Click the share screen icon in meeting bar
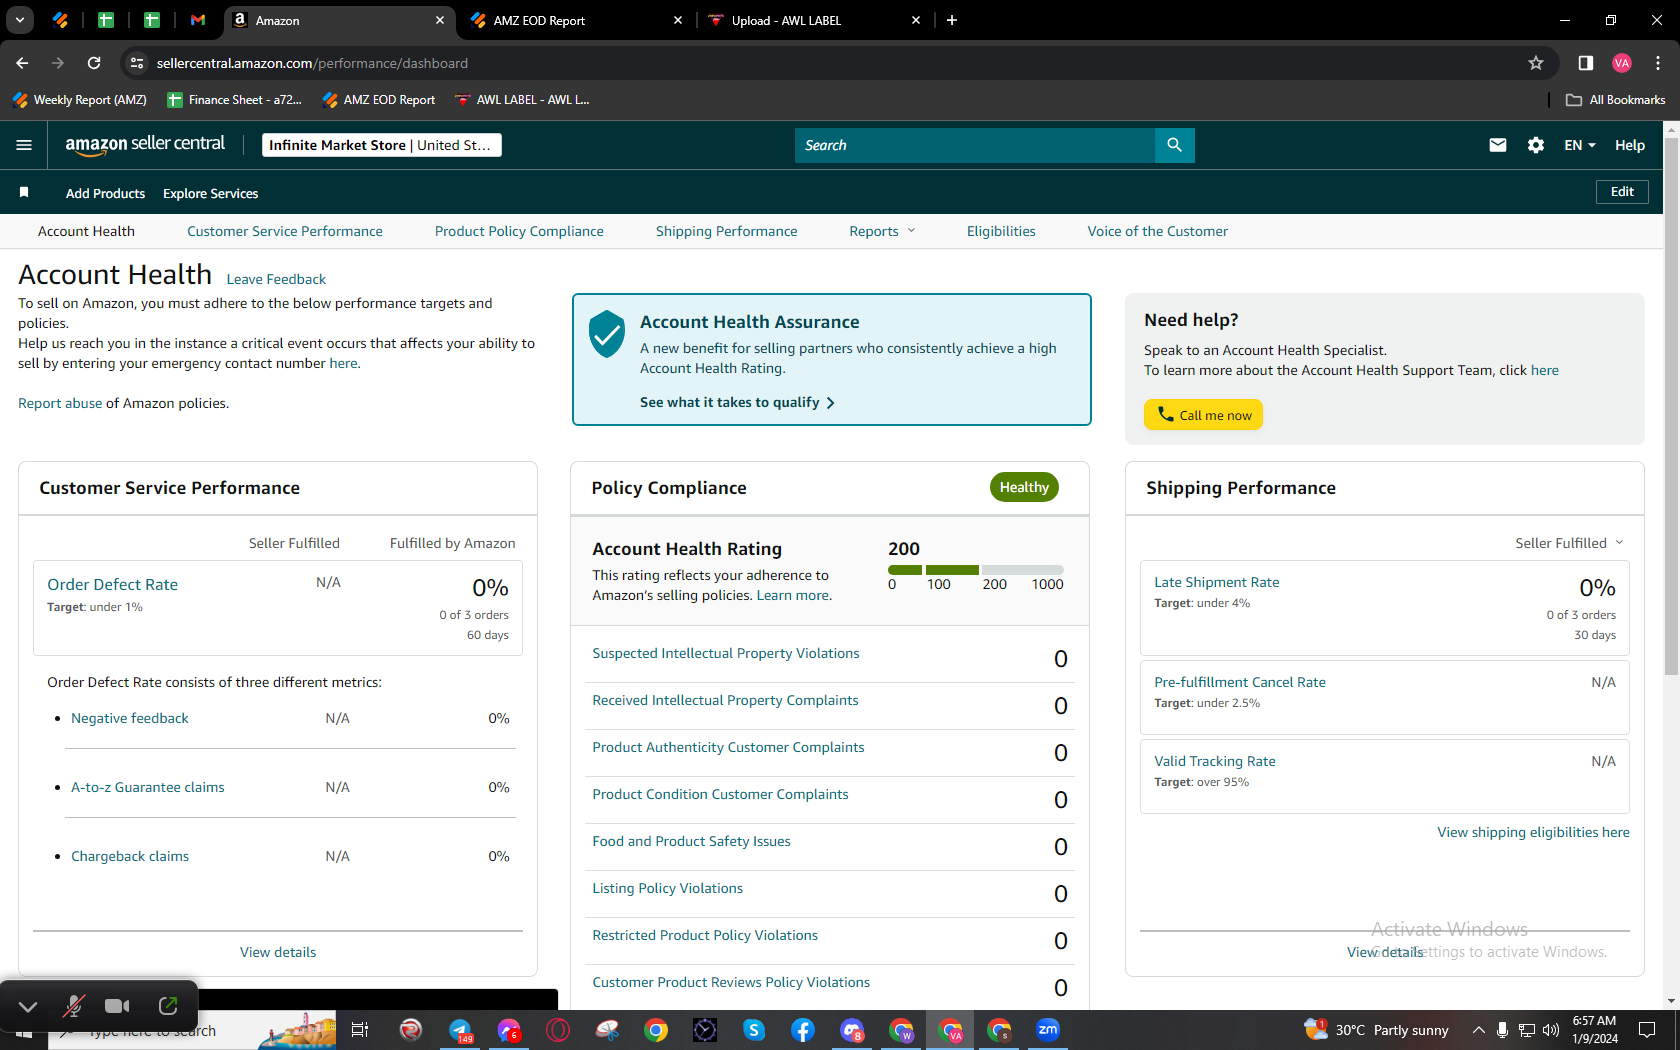 coord(168,1006)
